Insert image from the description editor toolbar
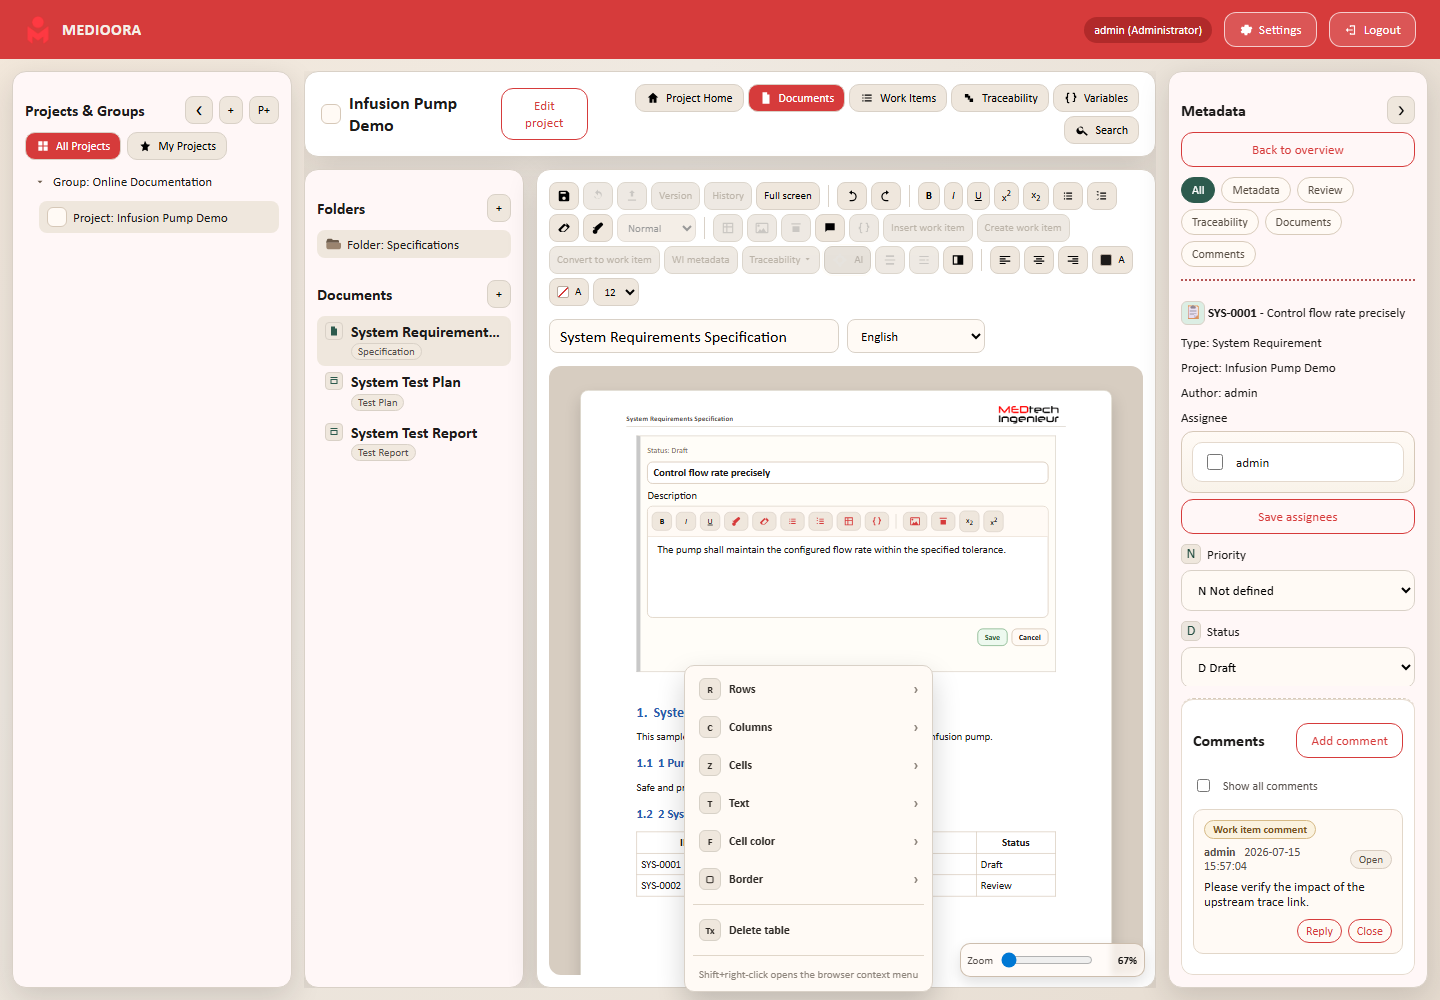1440x1000 pixels. point(915,521)
